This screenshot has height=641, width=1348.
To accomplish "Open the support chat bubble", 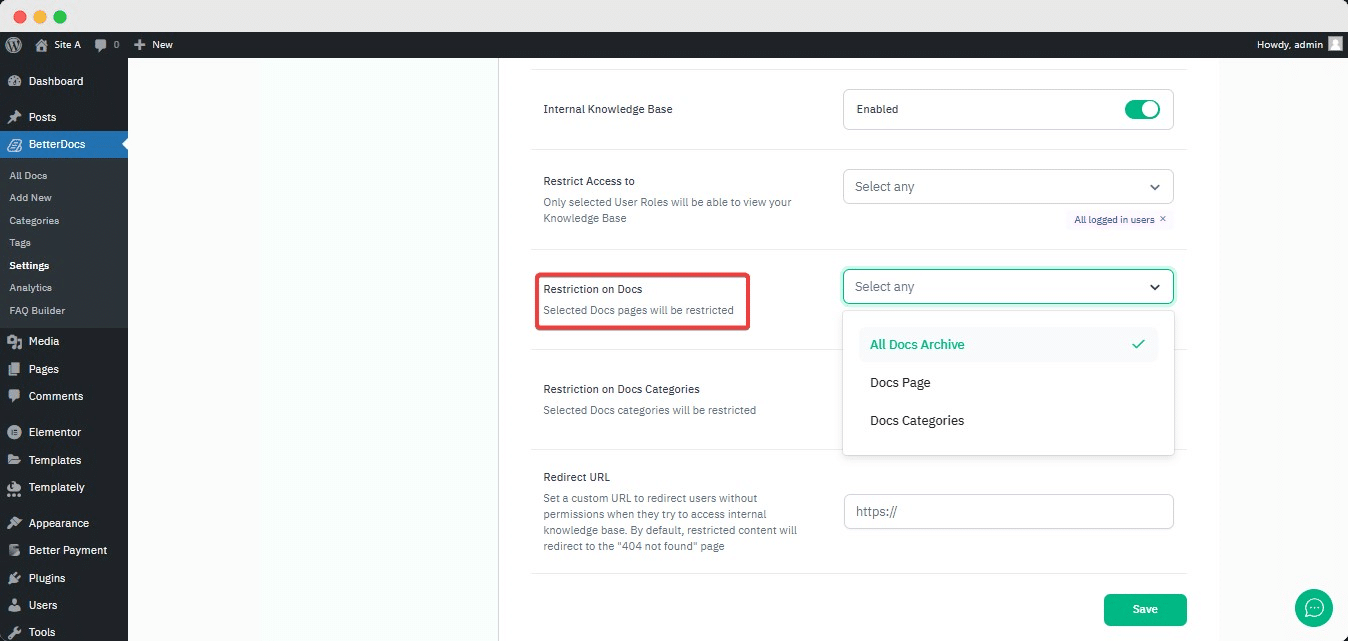I will [1313, 608].
